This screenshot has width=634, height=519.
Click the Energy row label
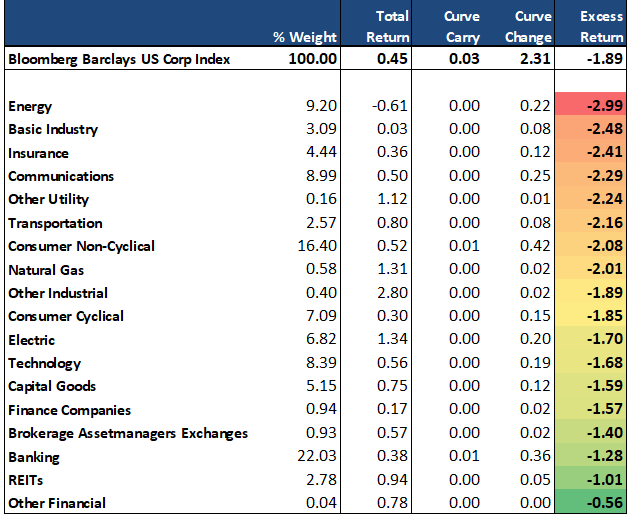click(x=30, y=106)
